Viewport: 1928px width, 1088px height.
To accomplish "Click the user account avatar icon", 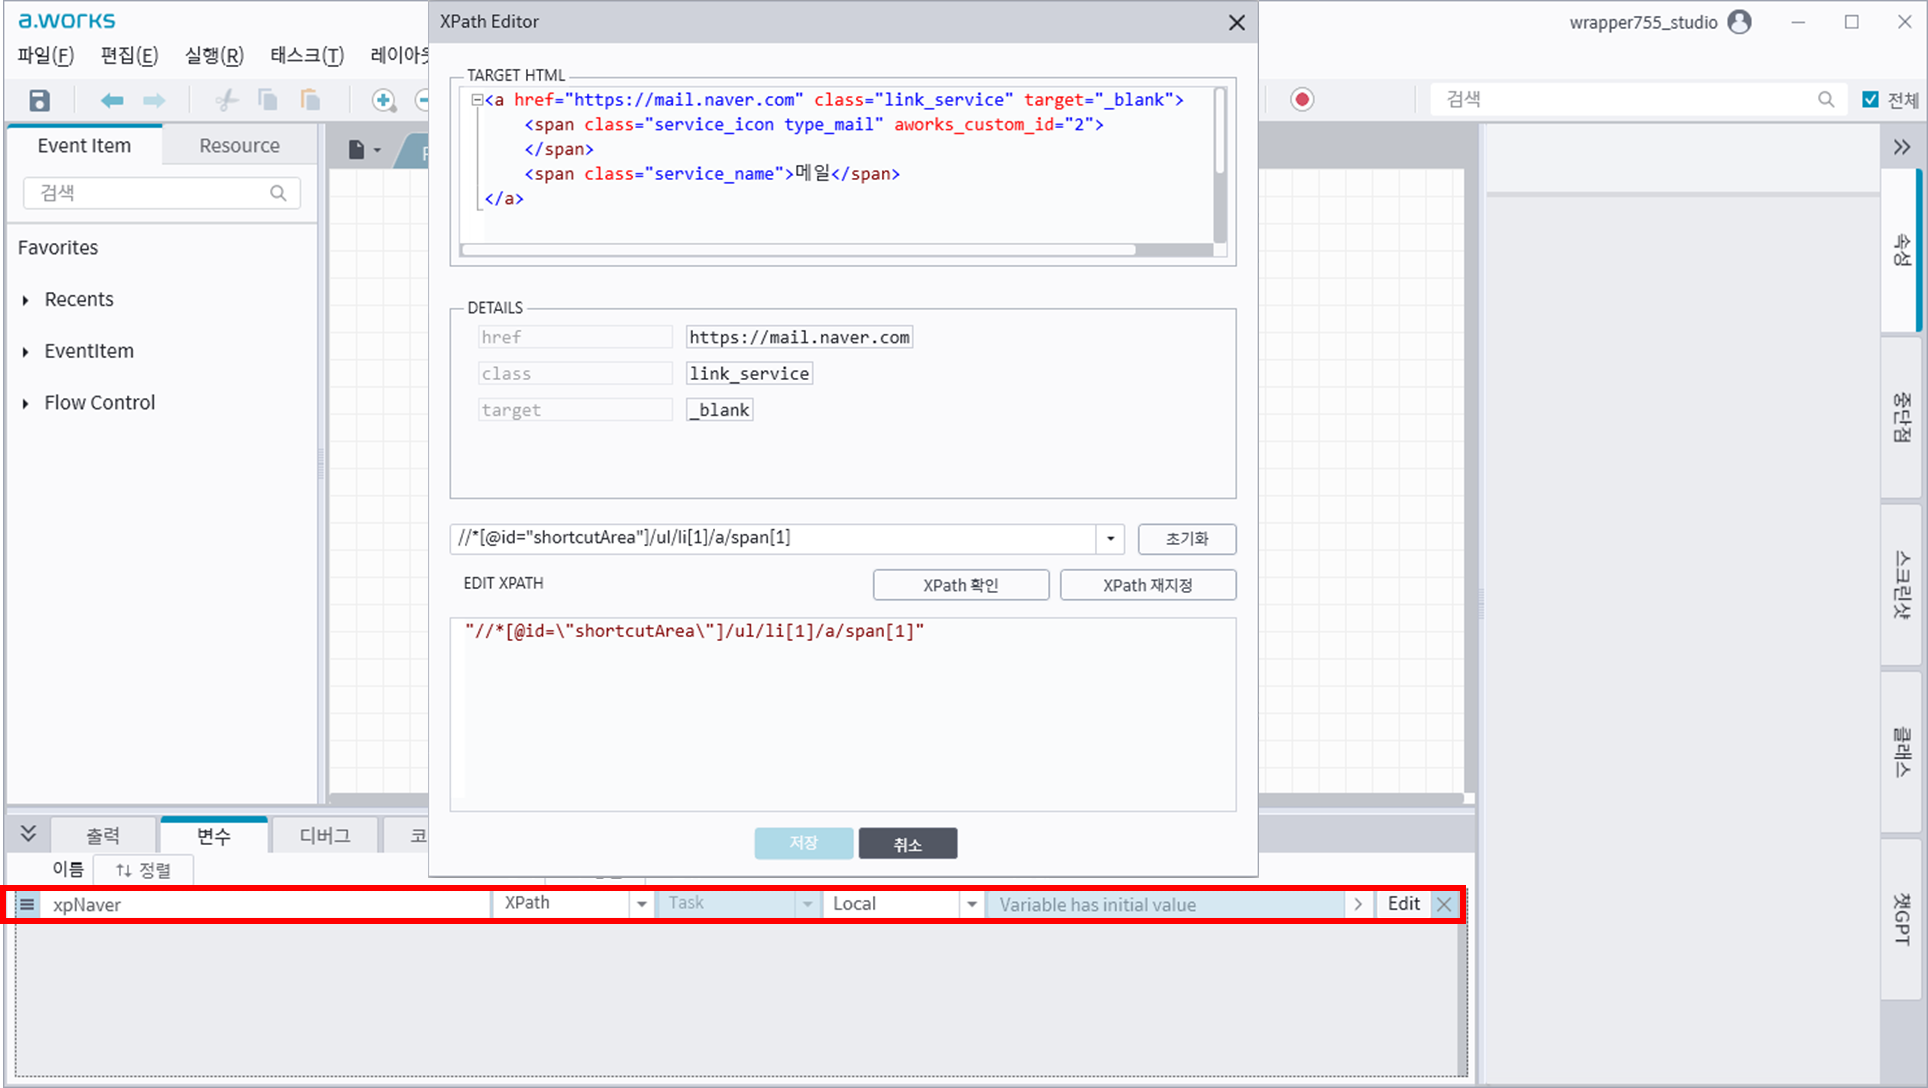I will pos(1740,22).
